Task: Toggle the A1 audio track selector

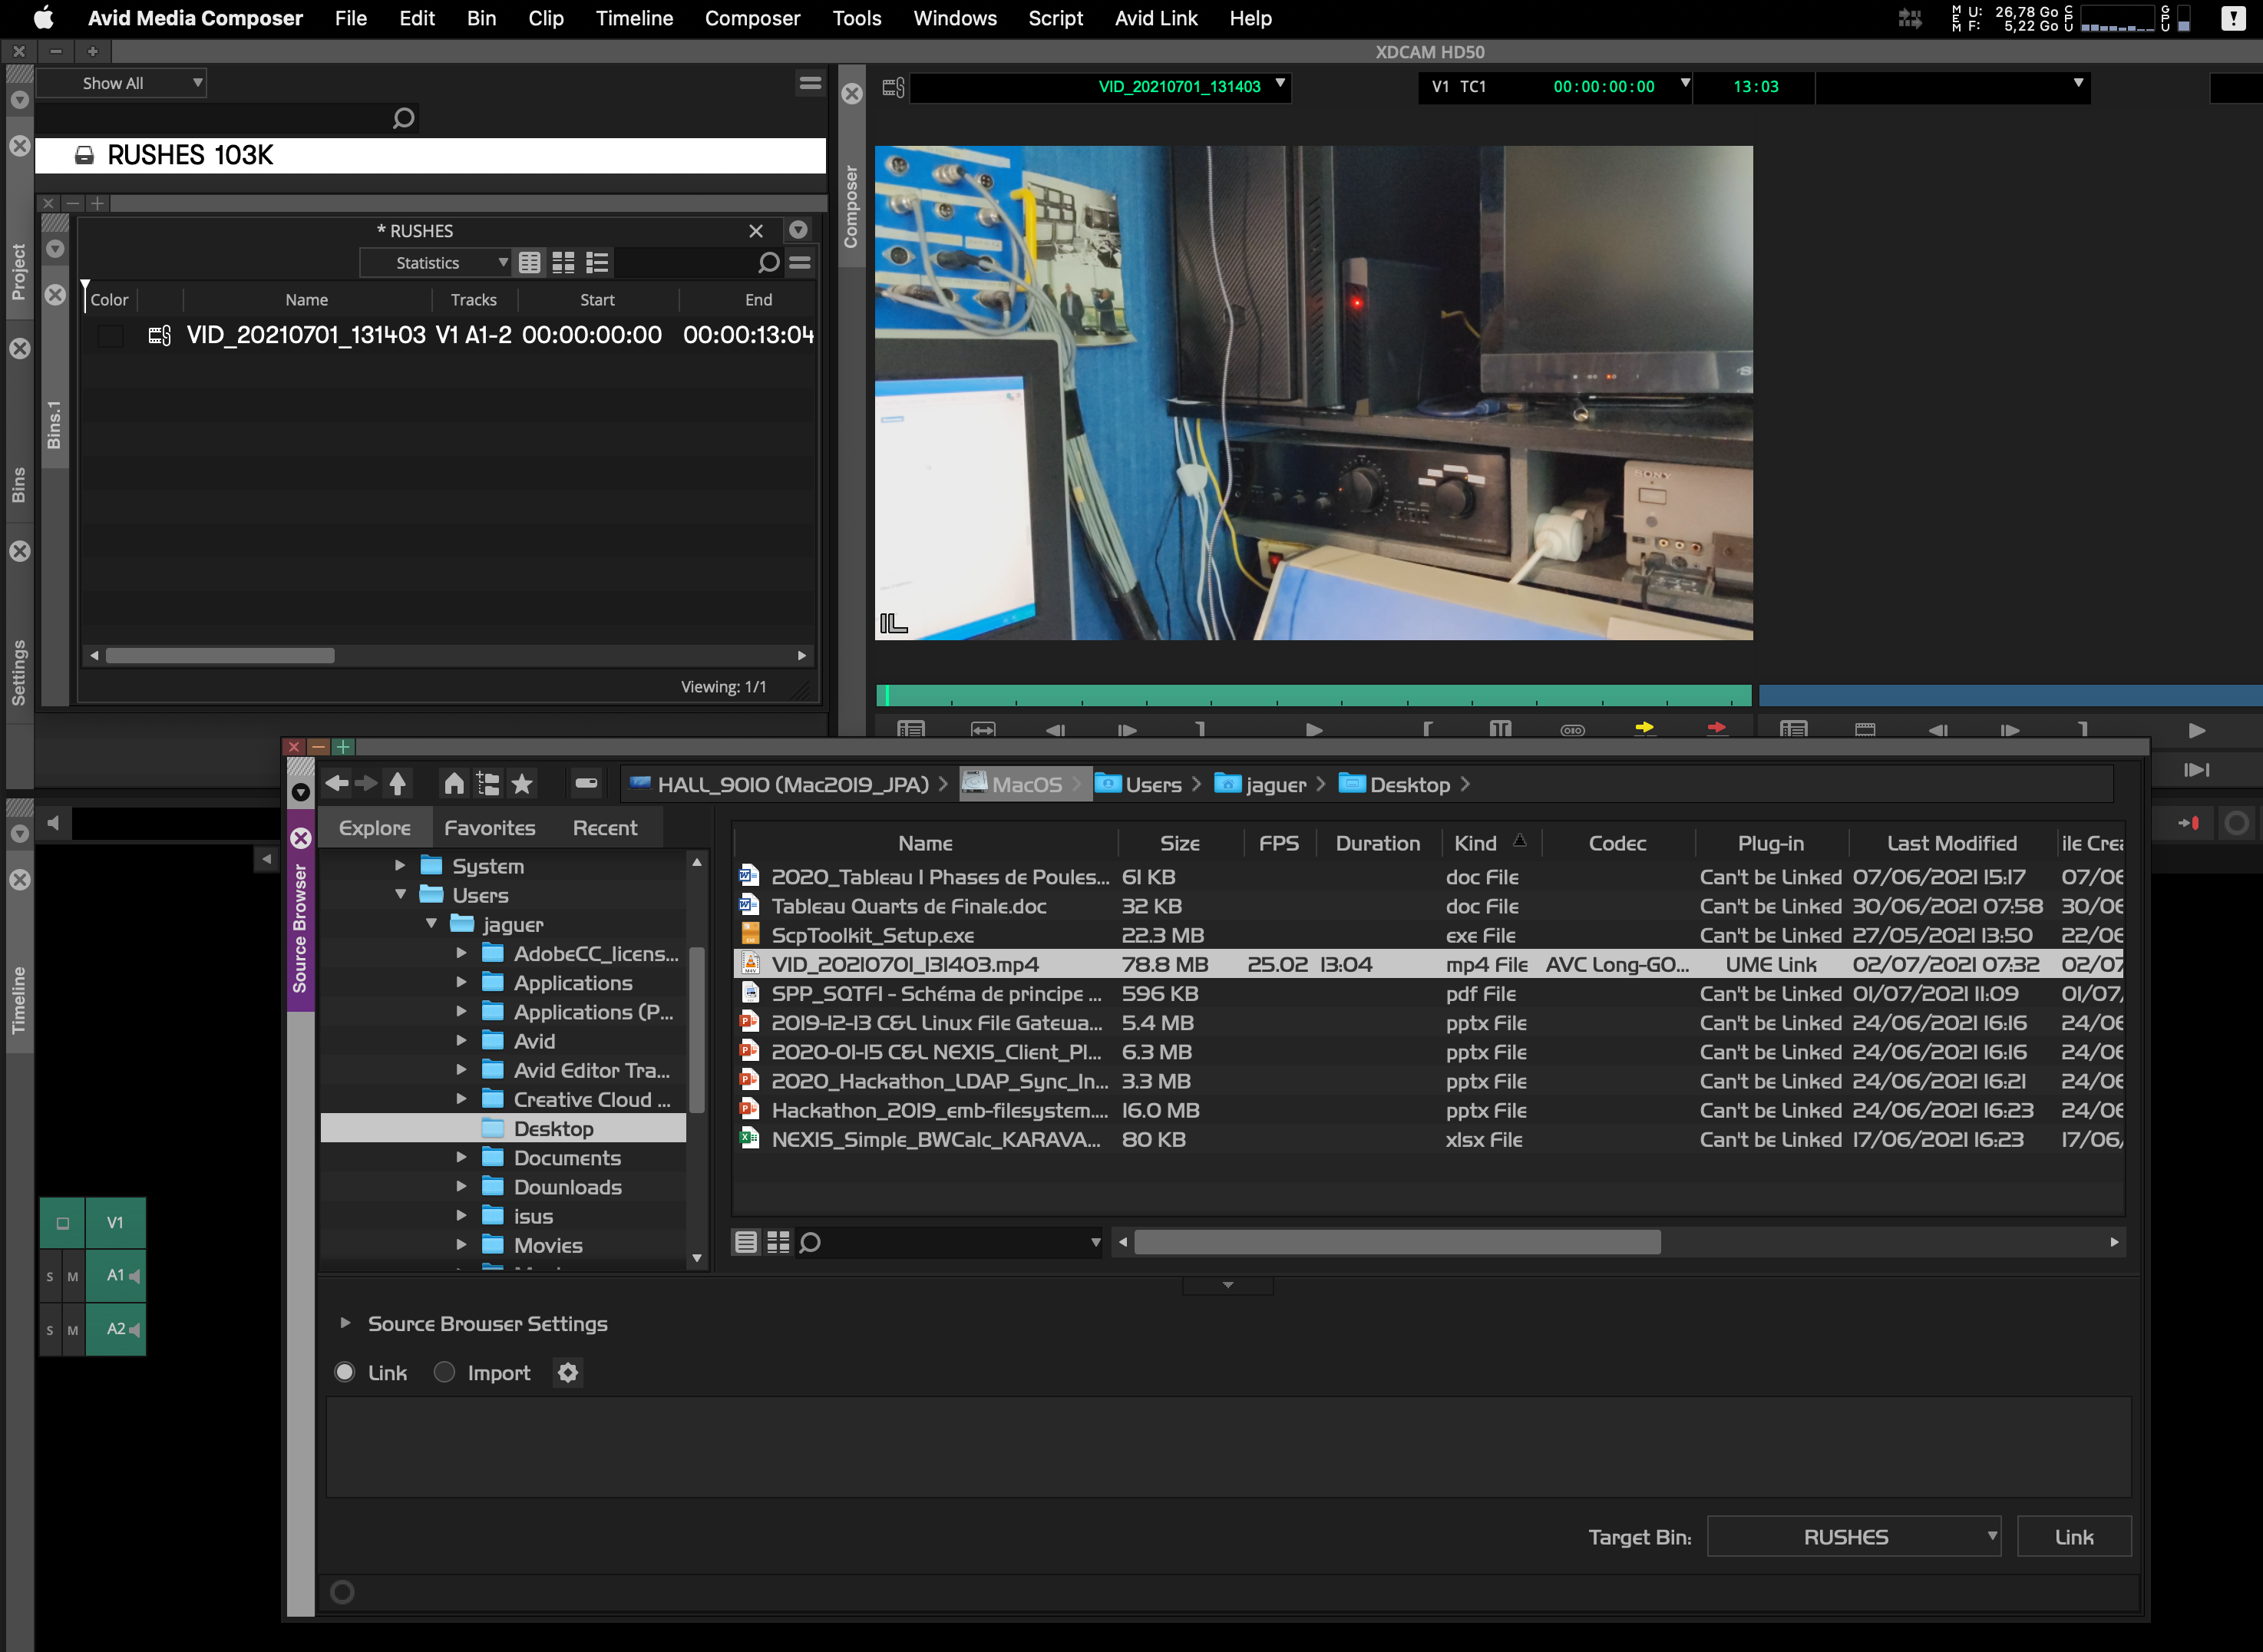Action: (115, 1275)
